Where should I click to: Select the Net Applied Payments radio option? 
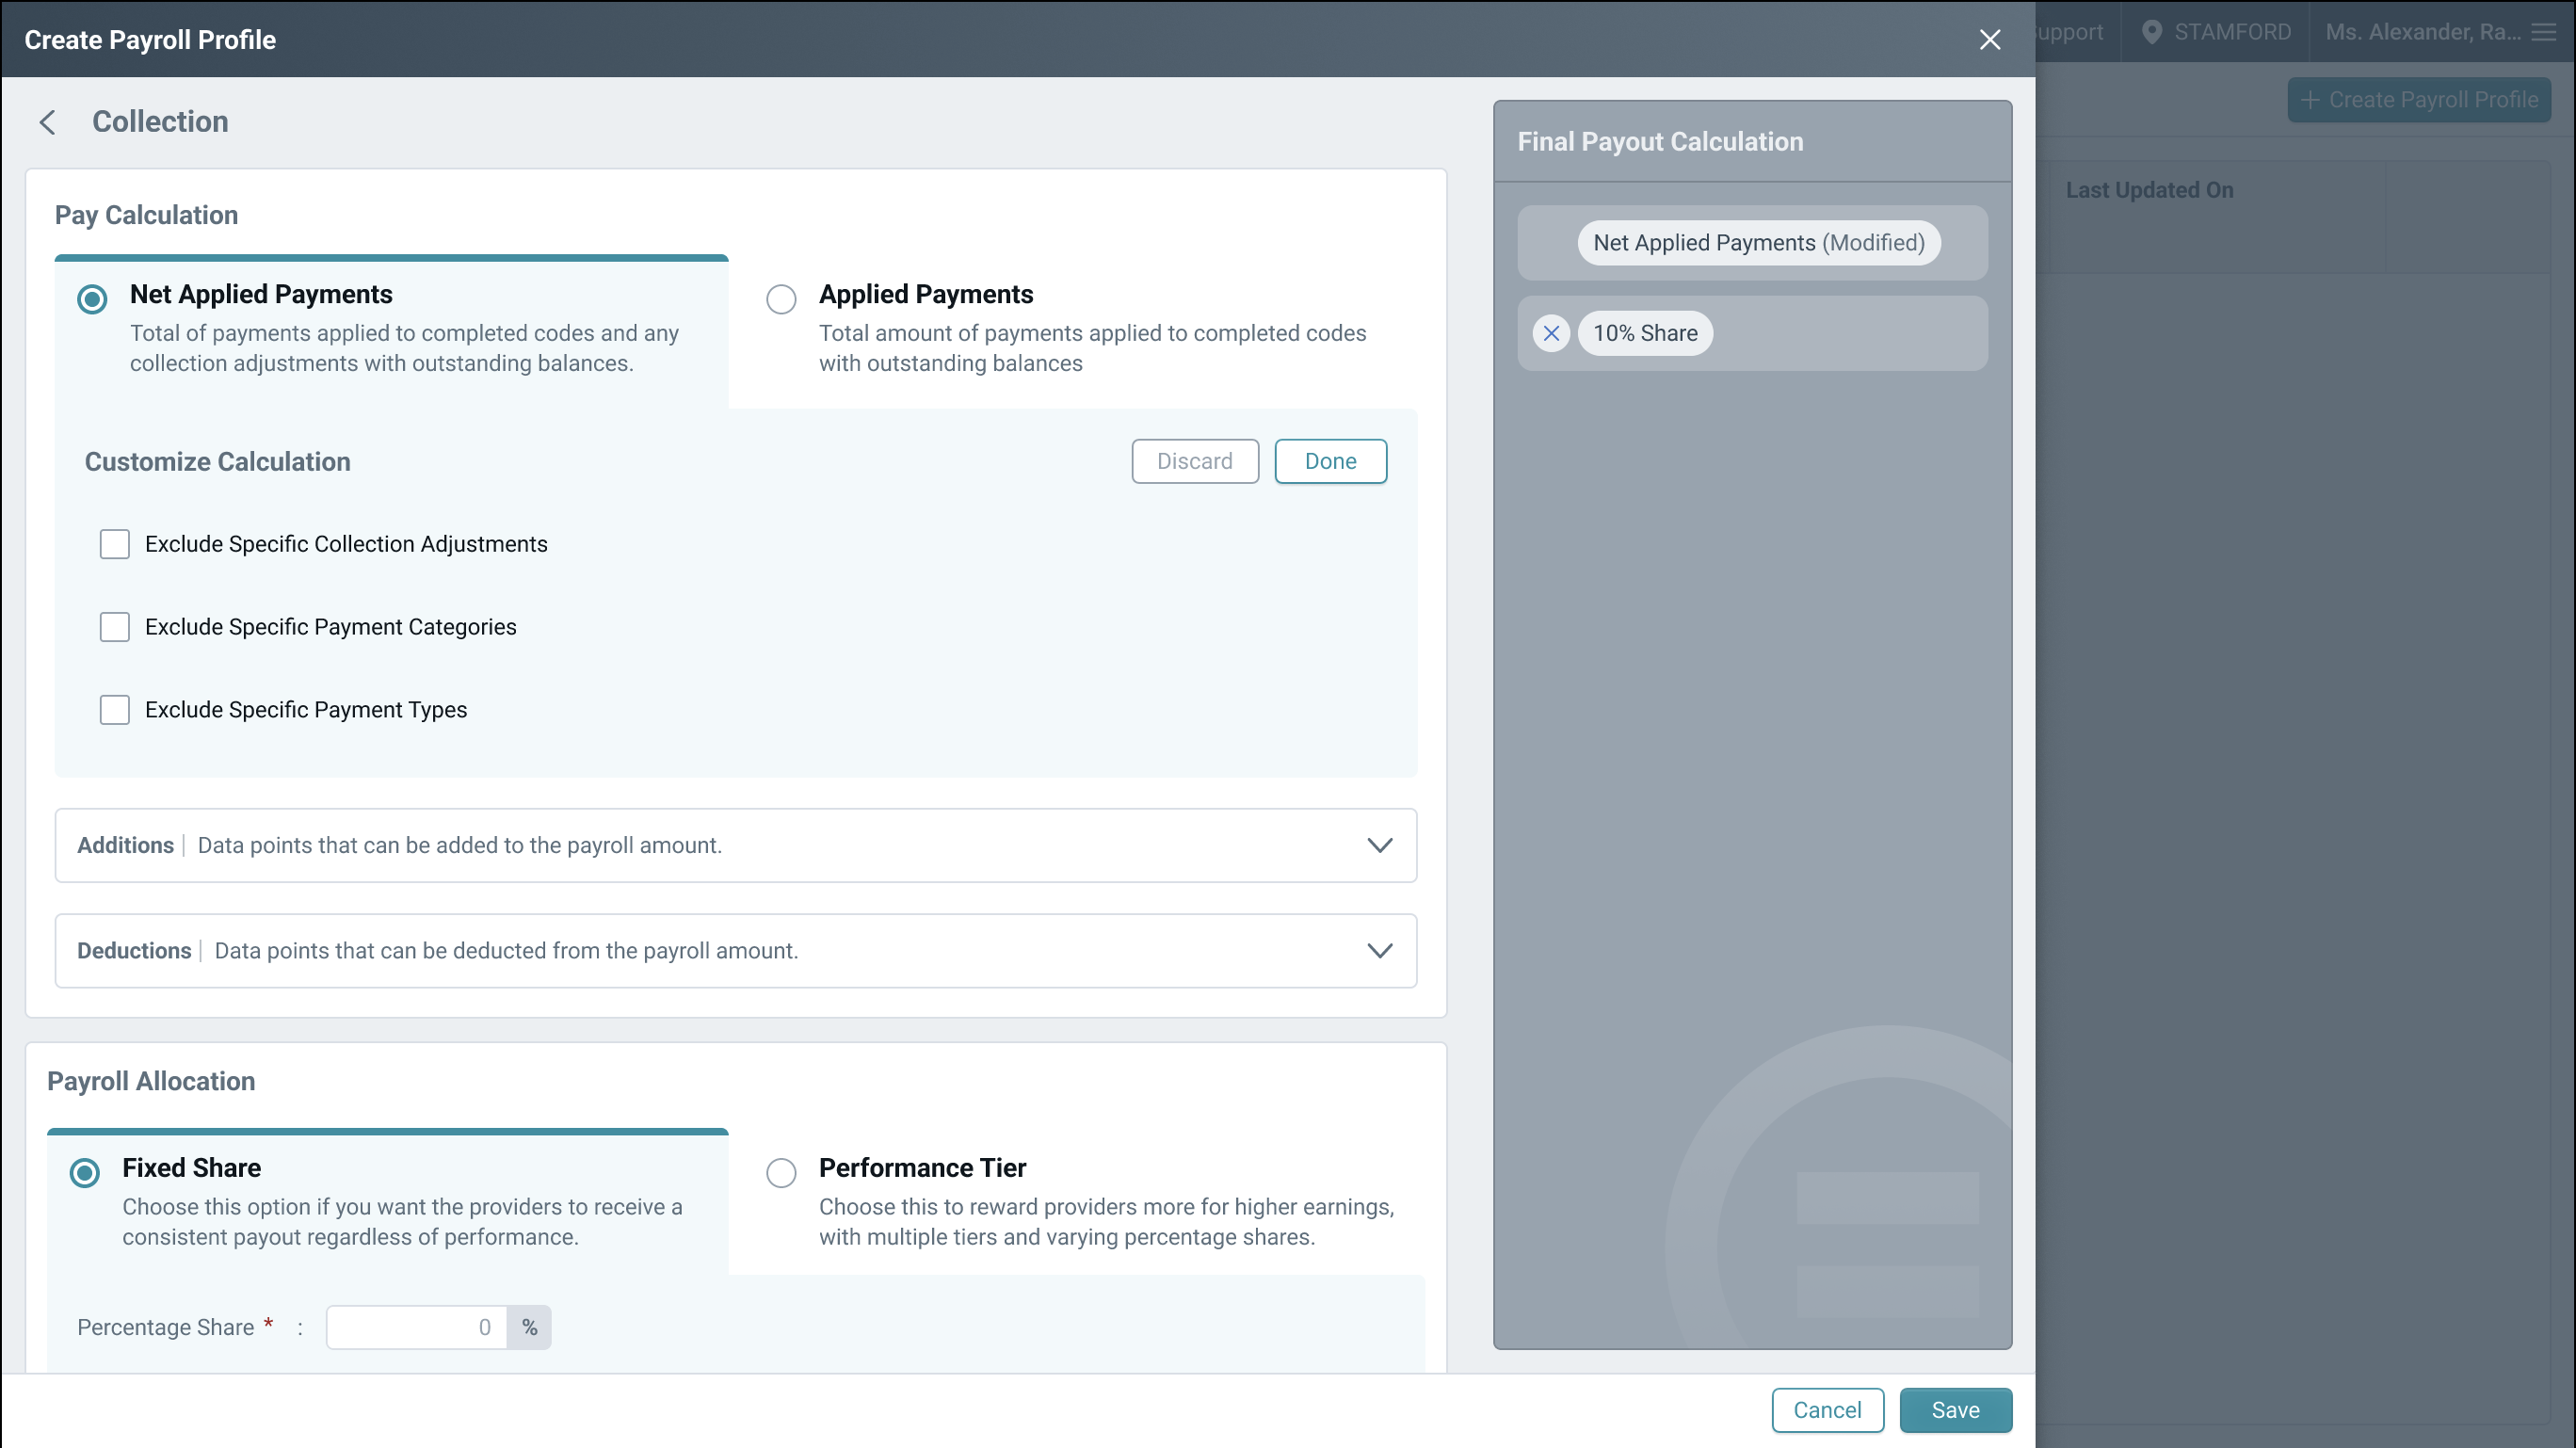[92, 299]
